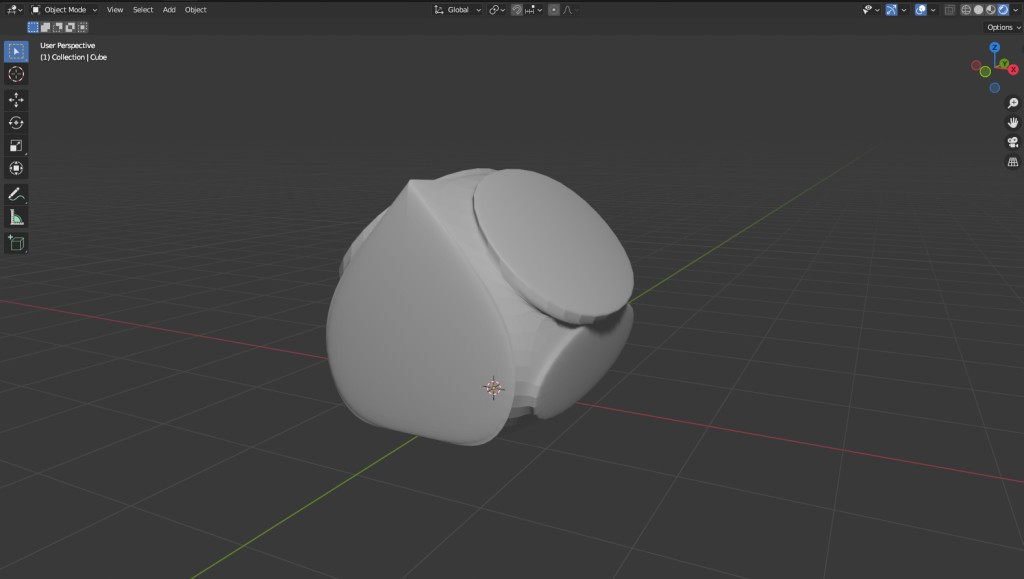Screen dimensions: 1024x579
Task: Select the Cursor tool in the toolbar
Action: point(16,74)
